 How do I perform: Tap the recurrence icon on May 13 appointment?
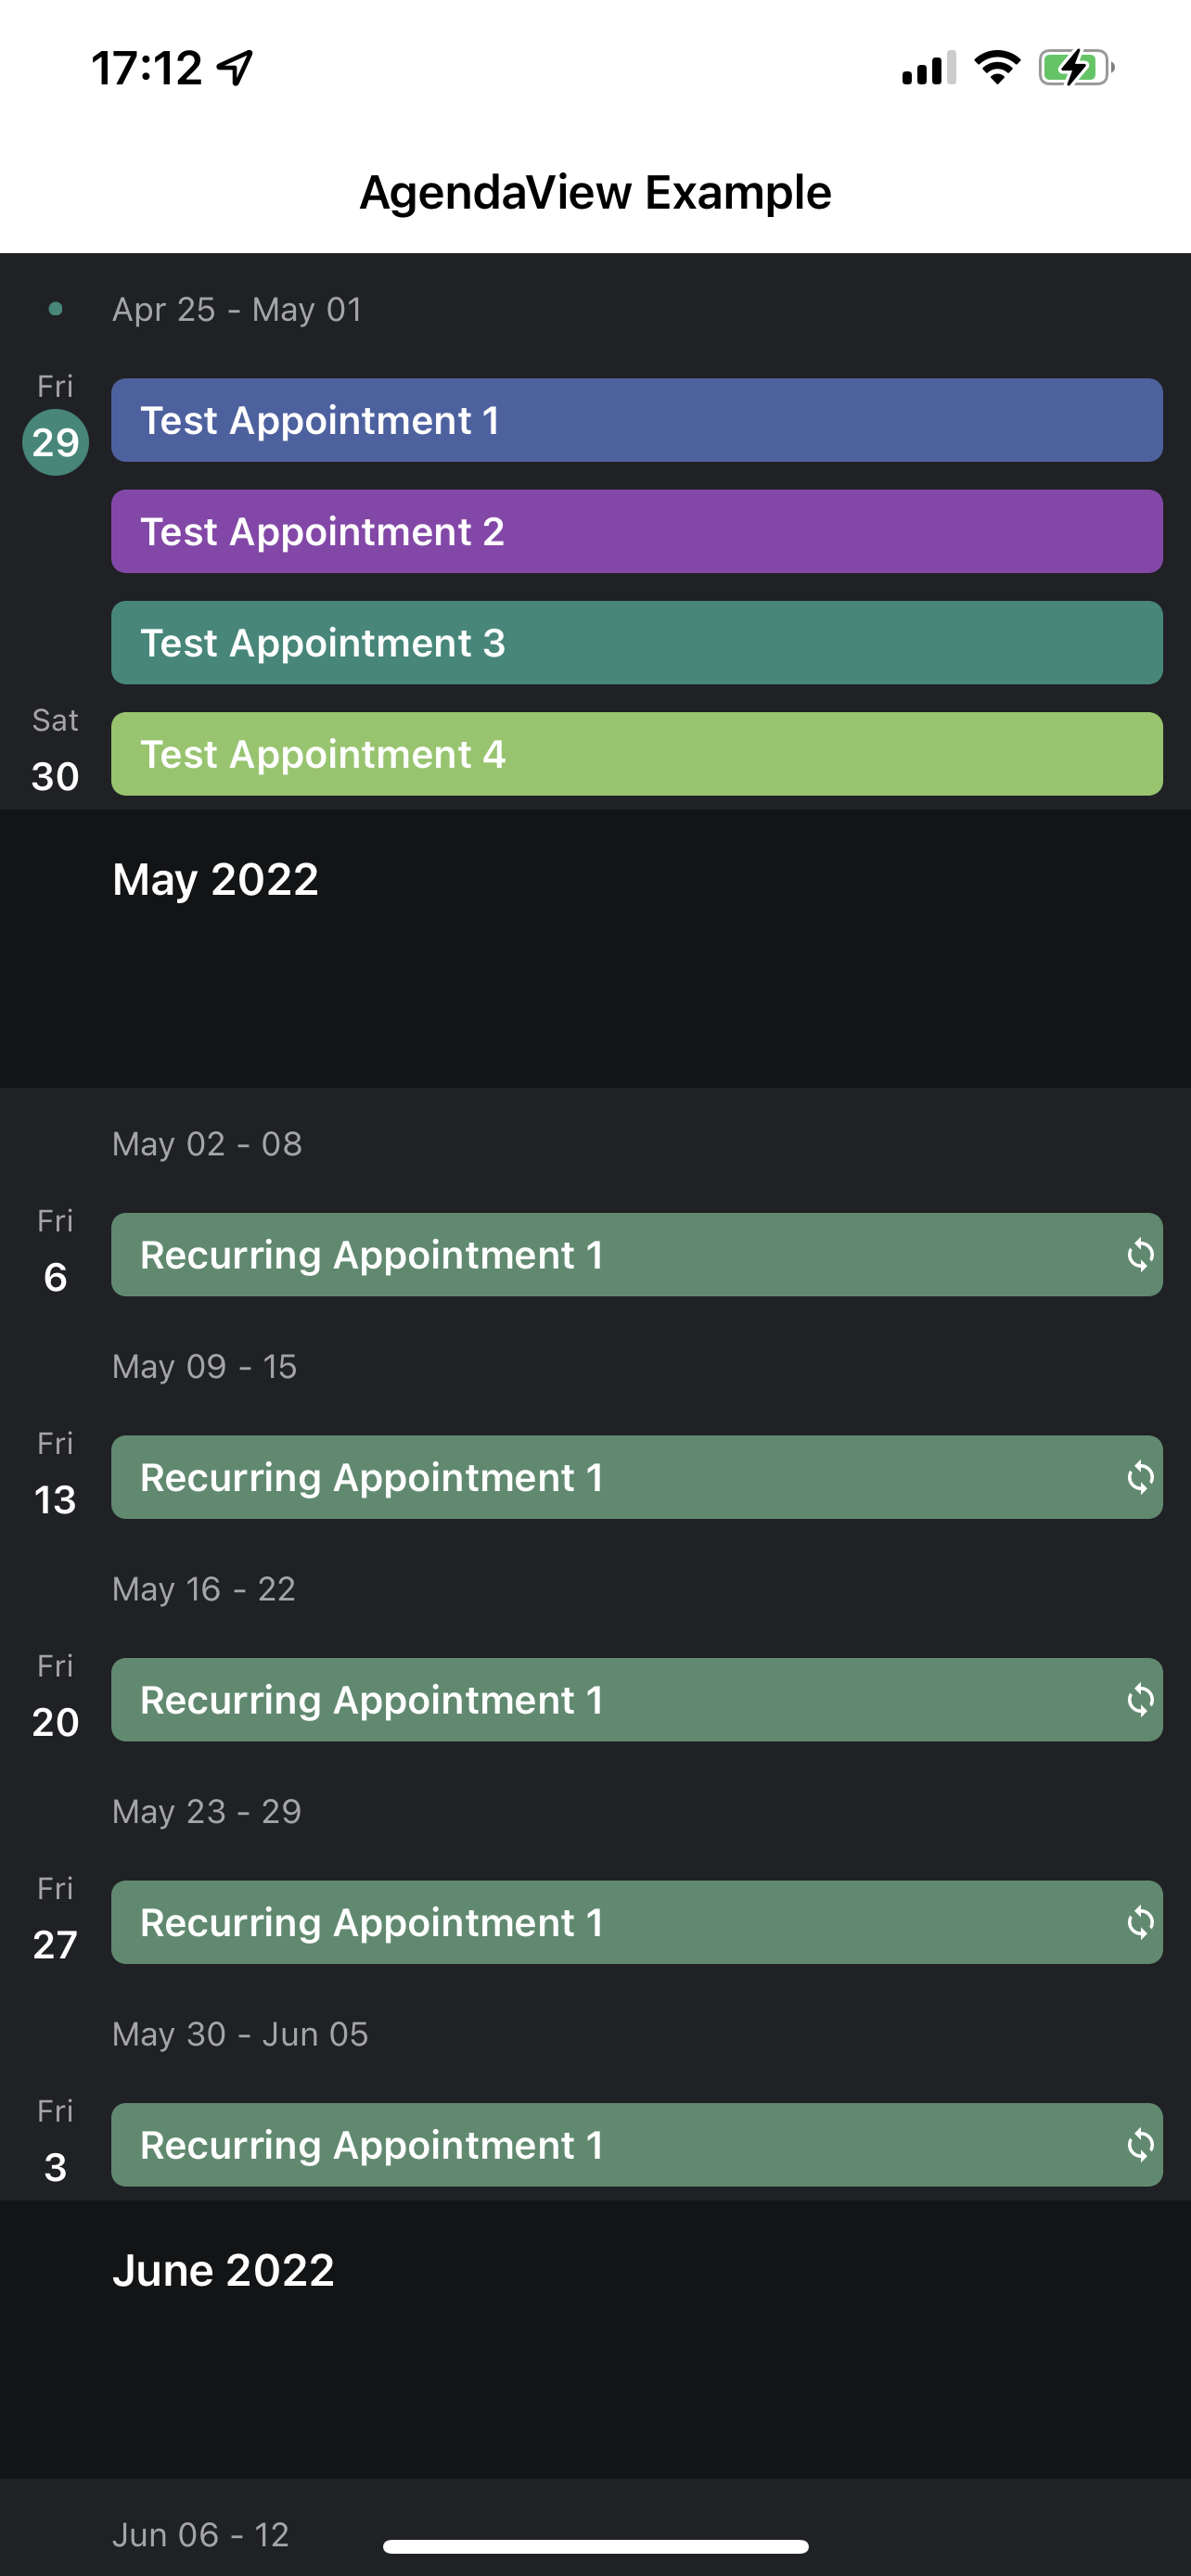pos(1140,1478)
